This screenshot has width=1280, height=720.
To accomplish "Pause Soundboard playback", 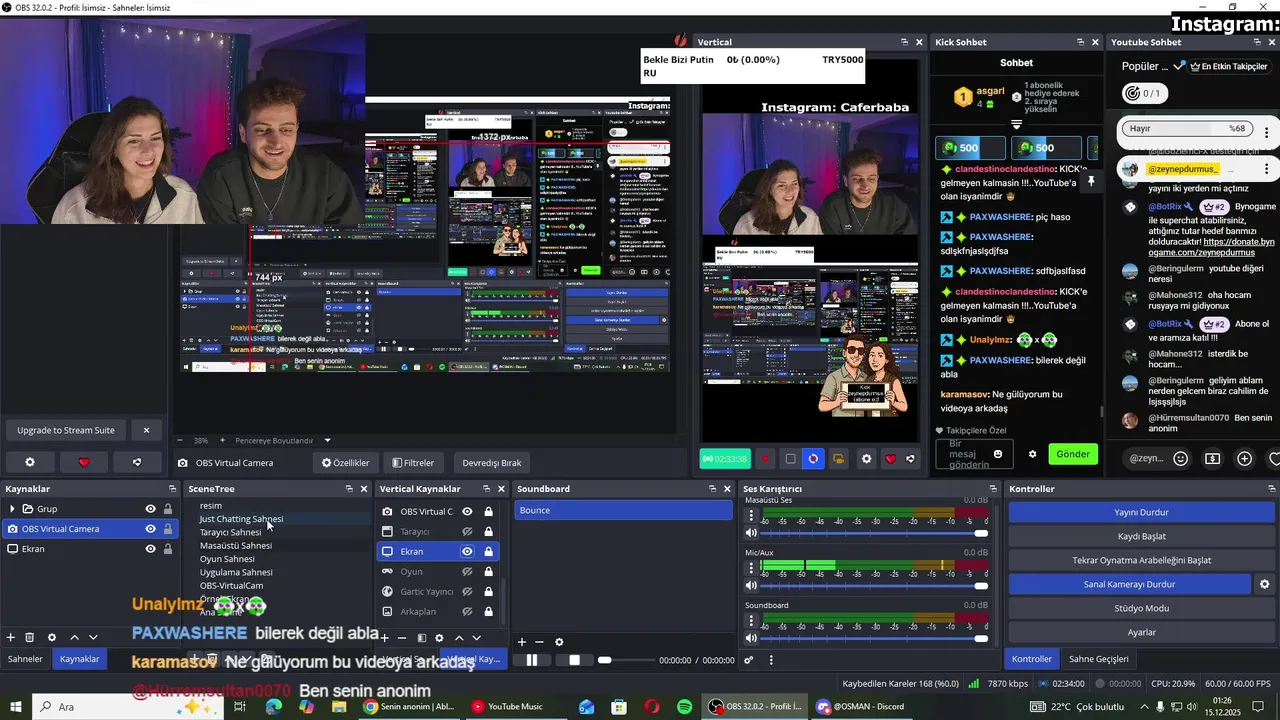I will (x=532, y=660).
